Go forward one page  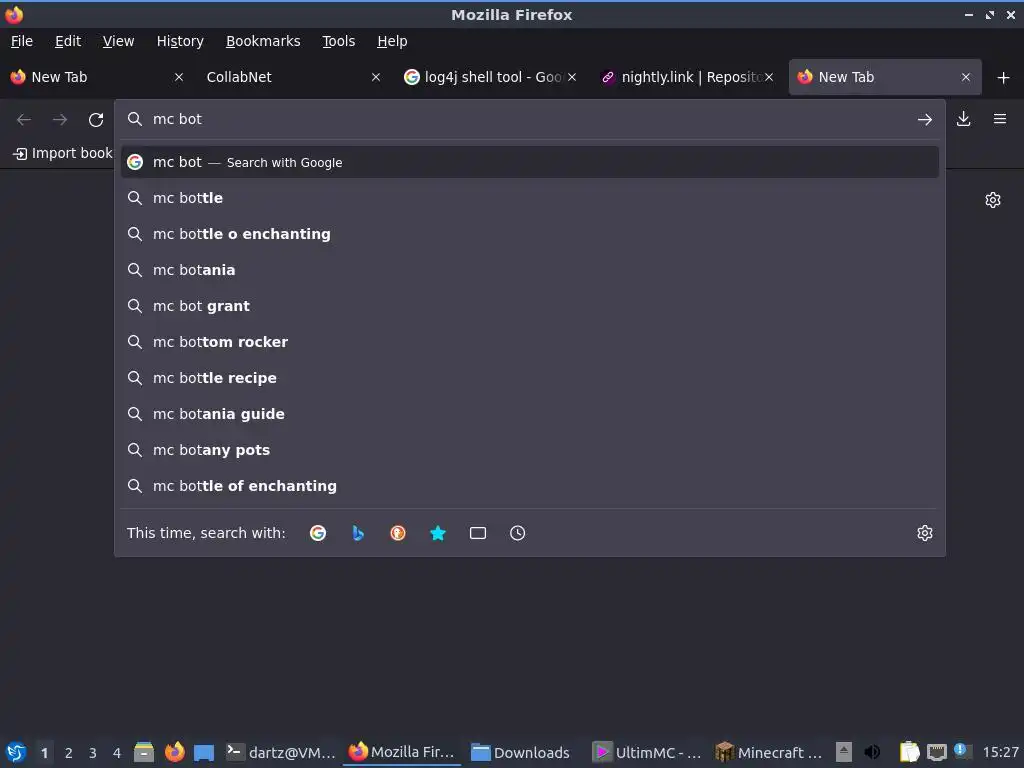(60, 120)
